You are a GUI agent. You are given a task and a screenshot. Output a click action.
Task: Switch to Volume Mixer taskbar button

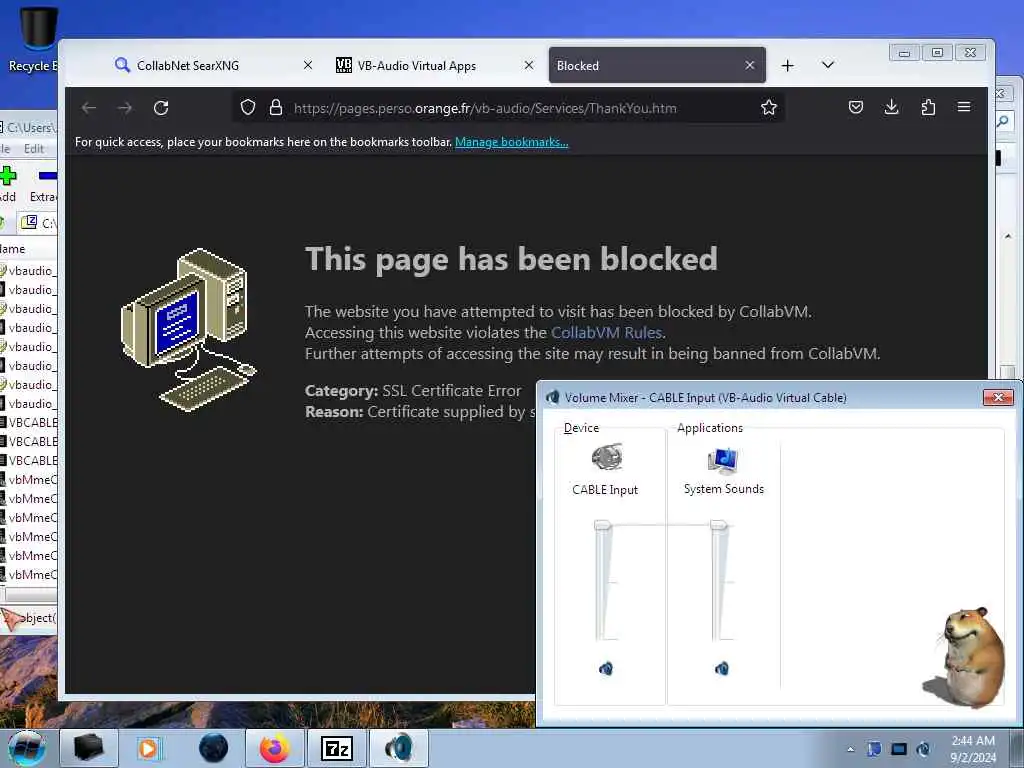tap(399, 748)
